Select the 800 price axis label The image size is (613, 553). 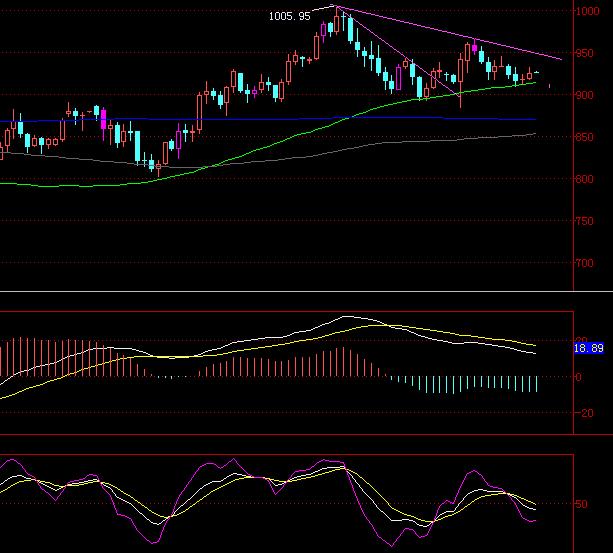(585, 179)
